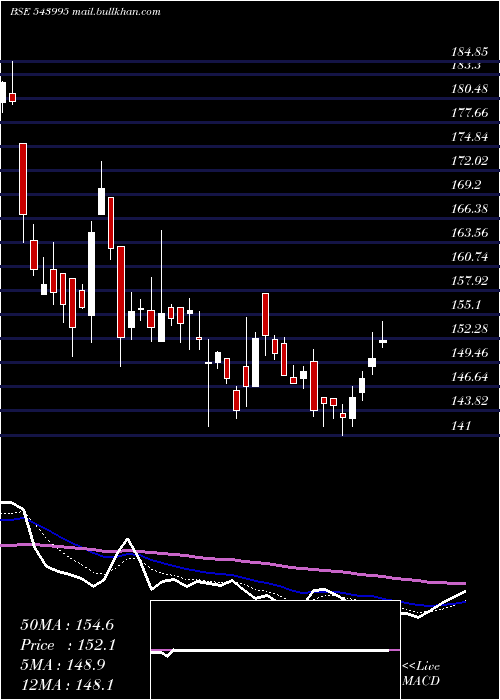Click the 50MA : 154.6 readout
This screenshot has height=700, width=500.
(x=67, y=625)
